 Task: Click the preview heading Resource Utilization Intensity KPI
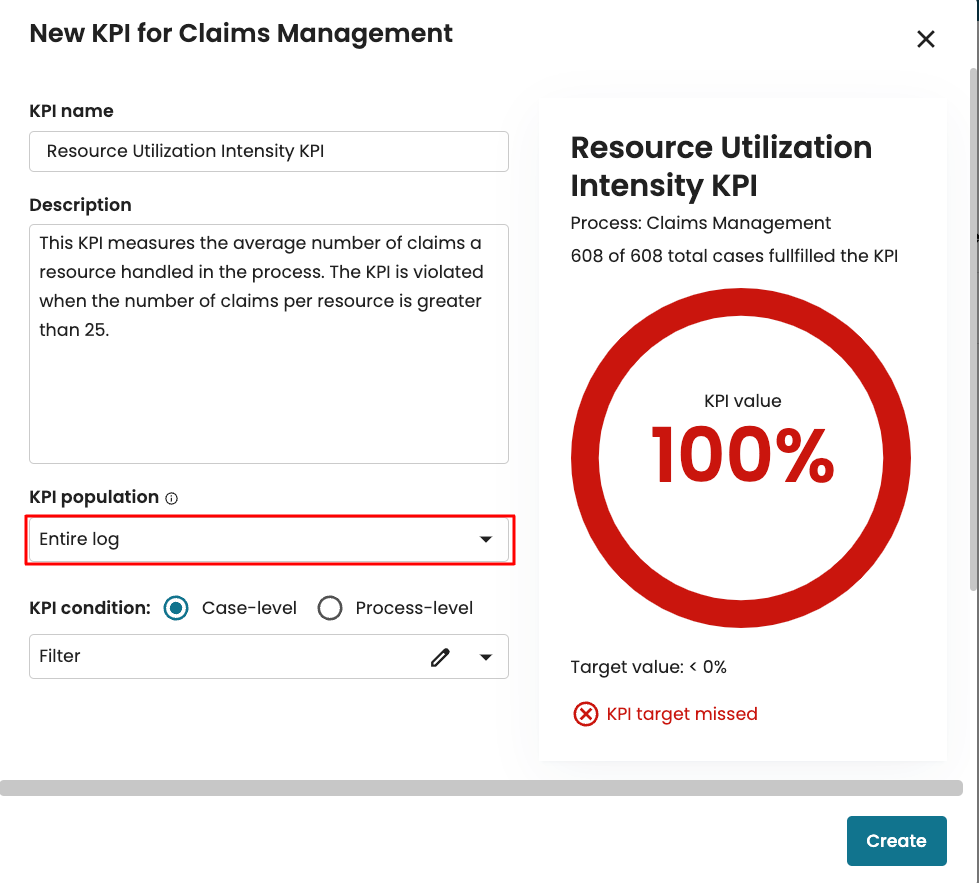[720, 166]
